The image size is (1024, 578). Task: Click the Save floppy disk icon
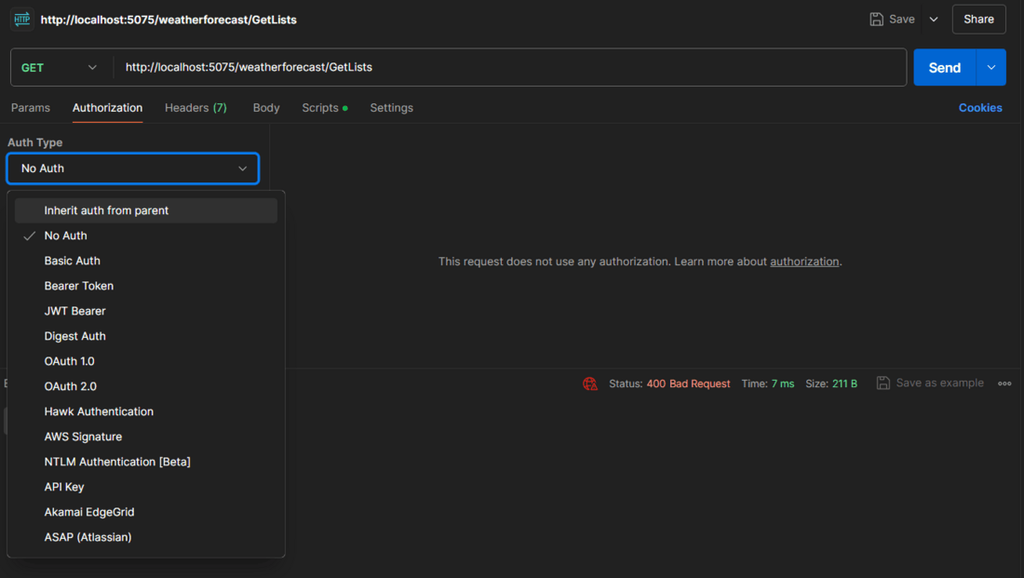click(x=877, y=19)
